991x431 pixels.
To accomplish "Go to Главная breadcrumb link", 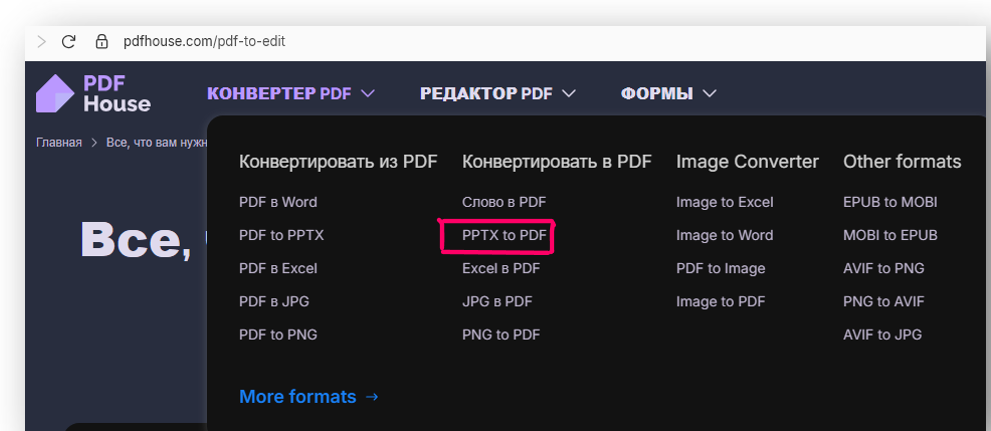I will [x=59, y=142].
